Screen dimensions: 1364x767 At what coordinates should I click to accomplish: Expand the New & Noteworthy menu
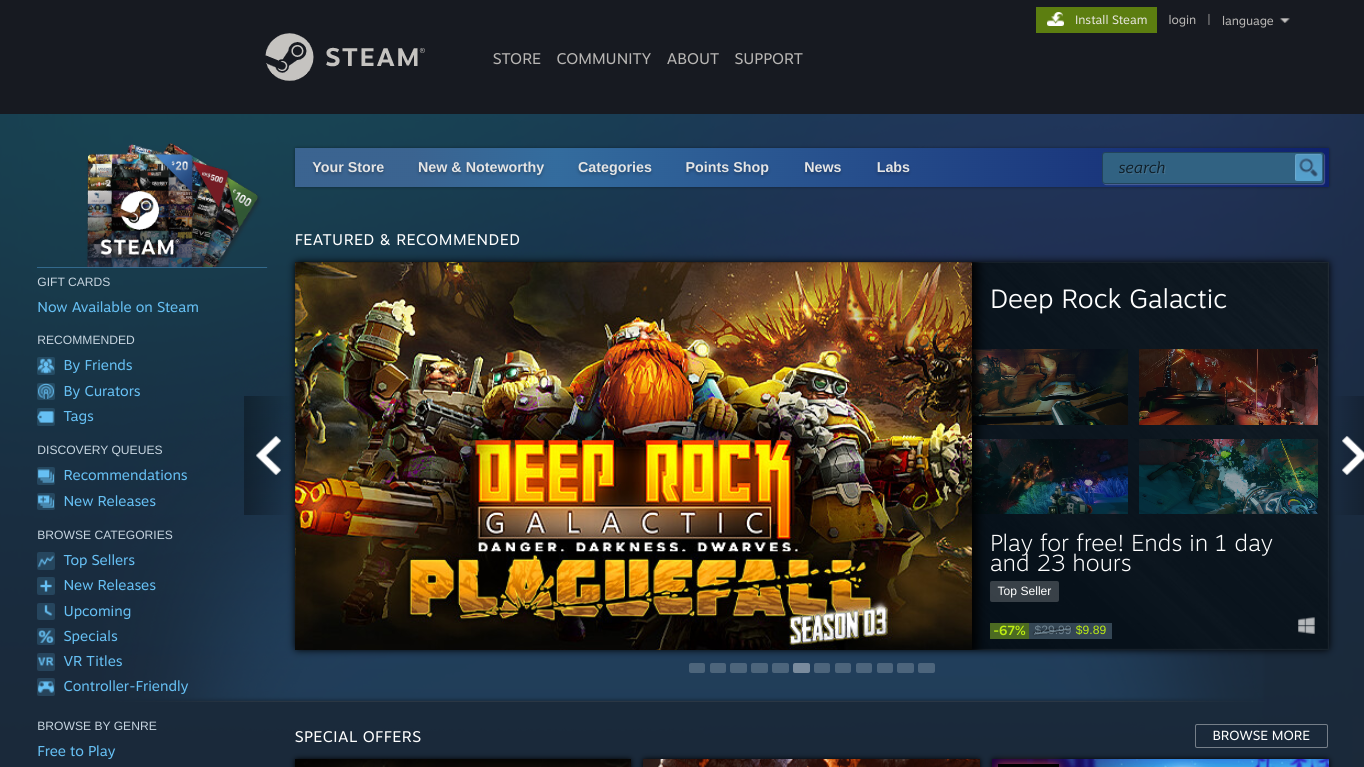[x=481, y=167]
